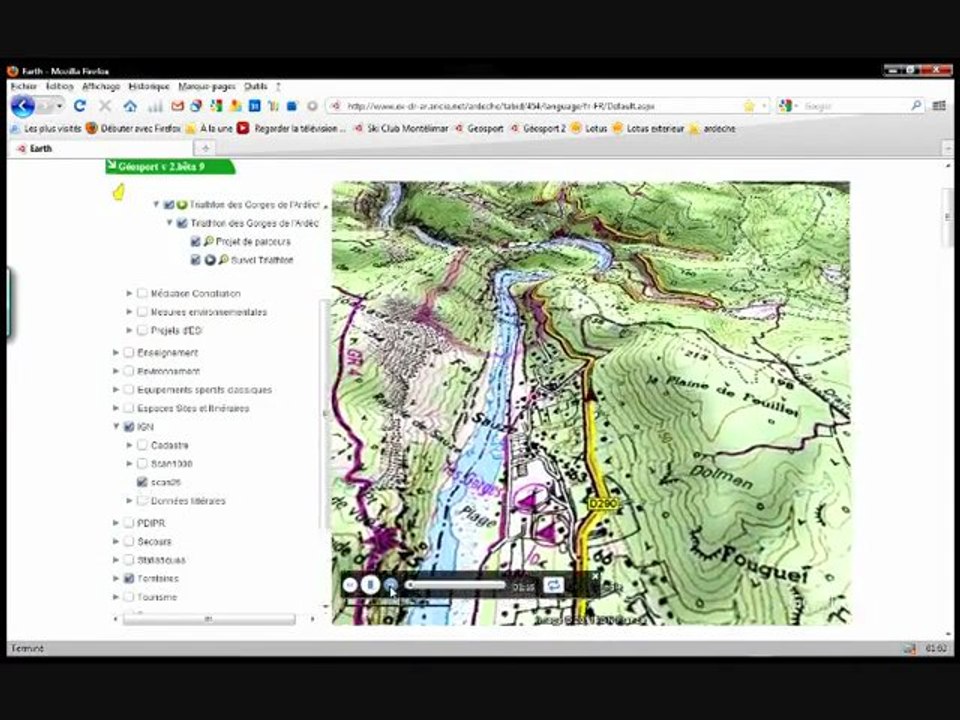Rewind the tour in the player

350,585
